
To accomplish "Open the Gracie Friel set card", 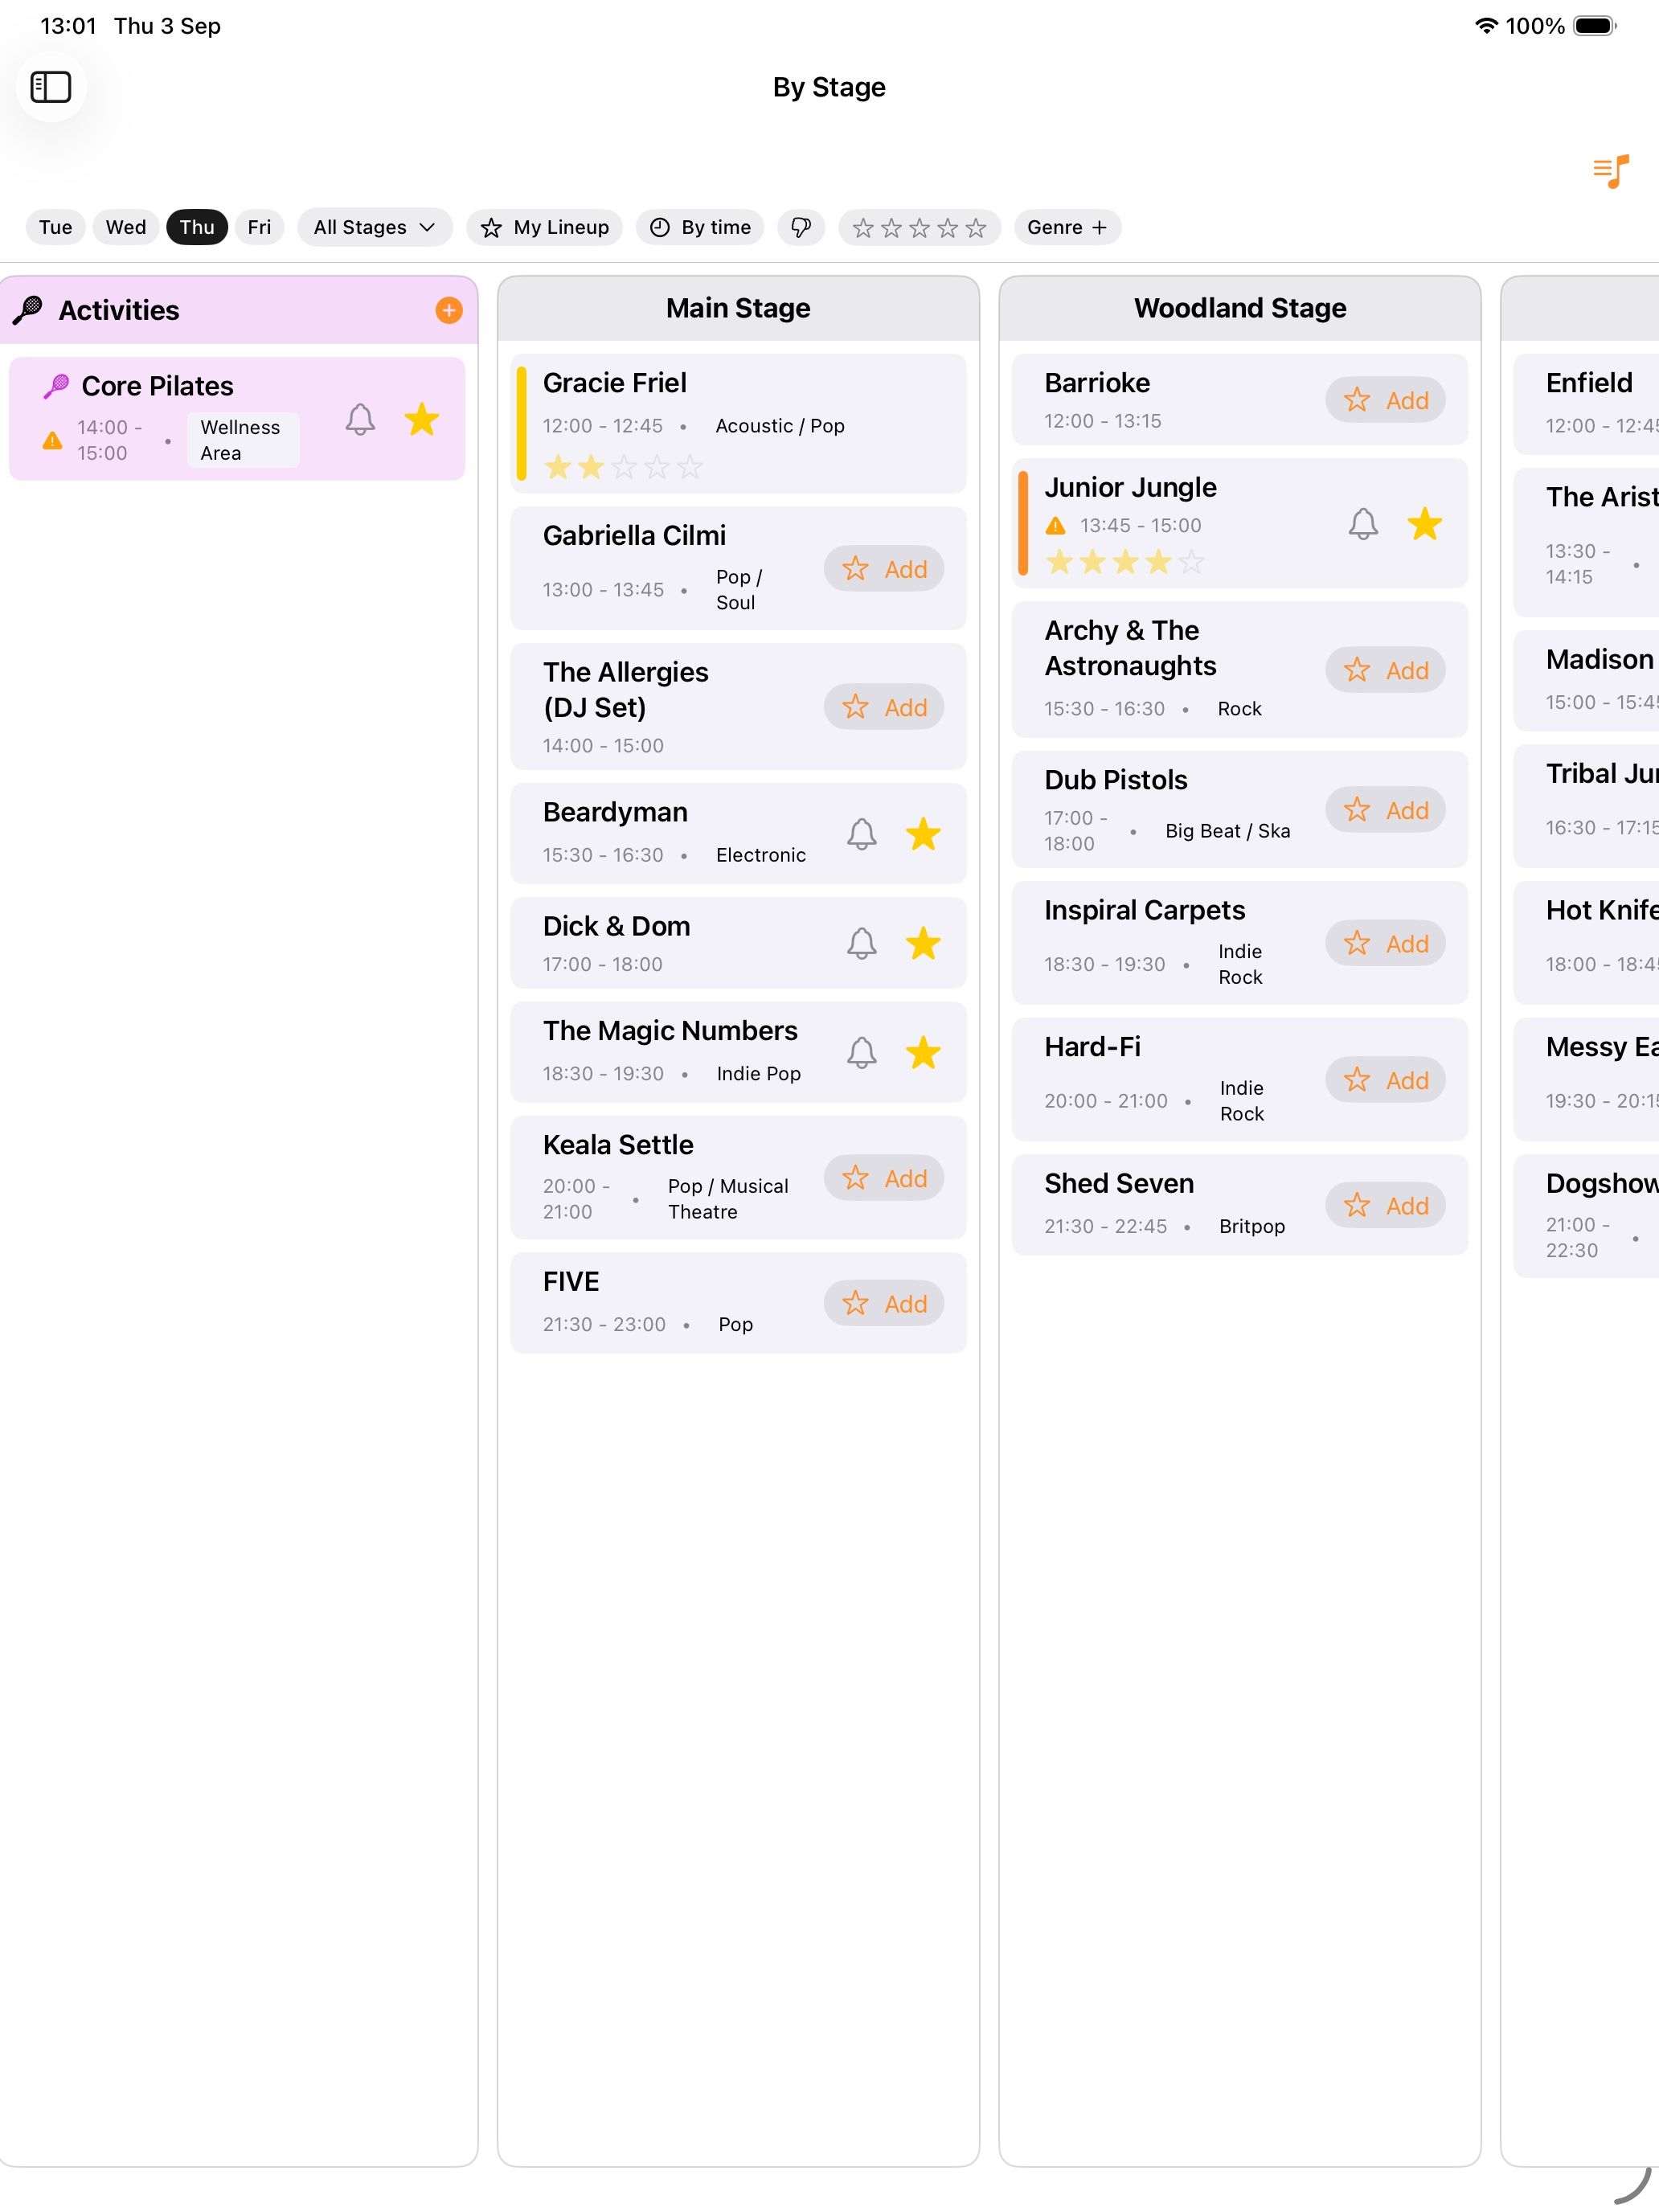I will pos(738,423).
